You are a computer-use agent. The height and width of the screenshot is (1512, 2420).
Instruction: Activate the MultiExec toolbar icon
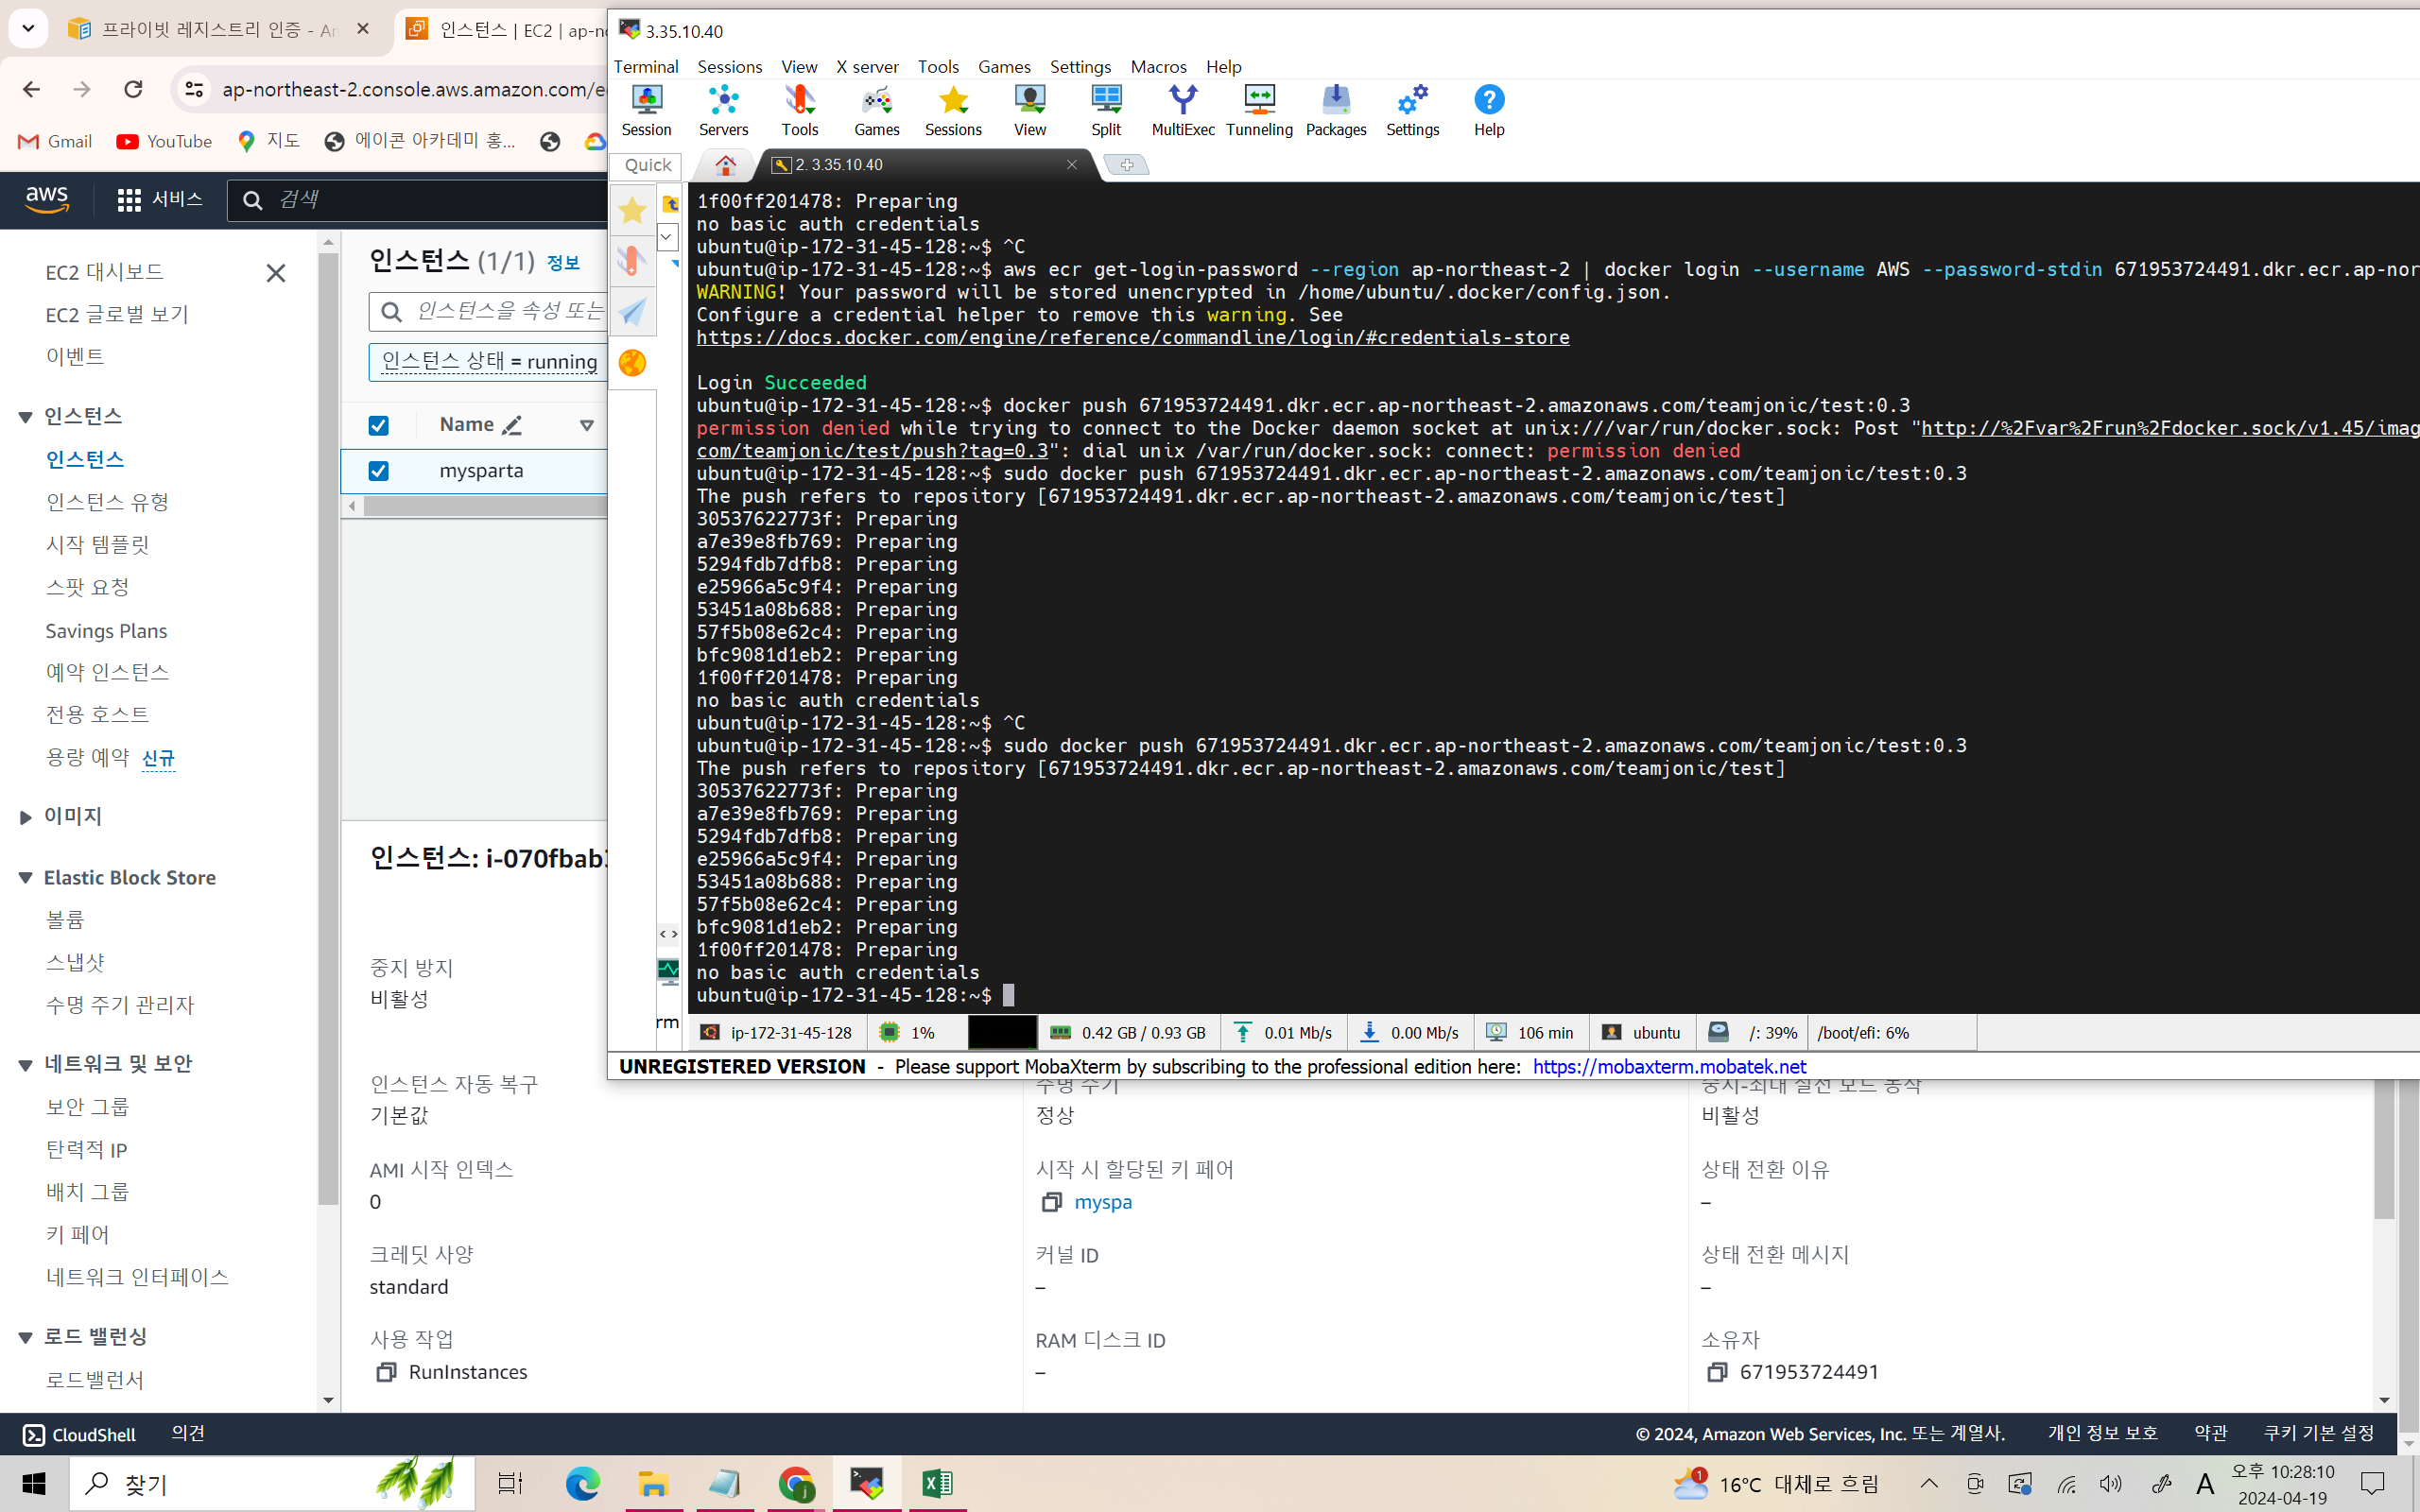coord(1183,110)
